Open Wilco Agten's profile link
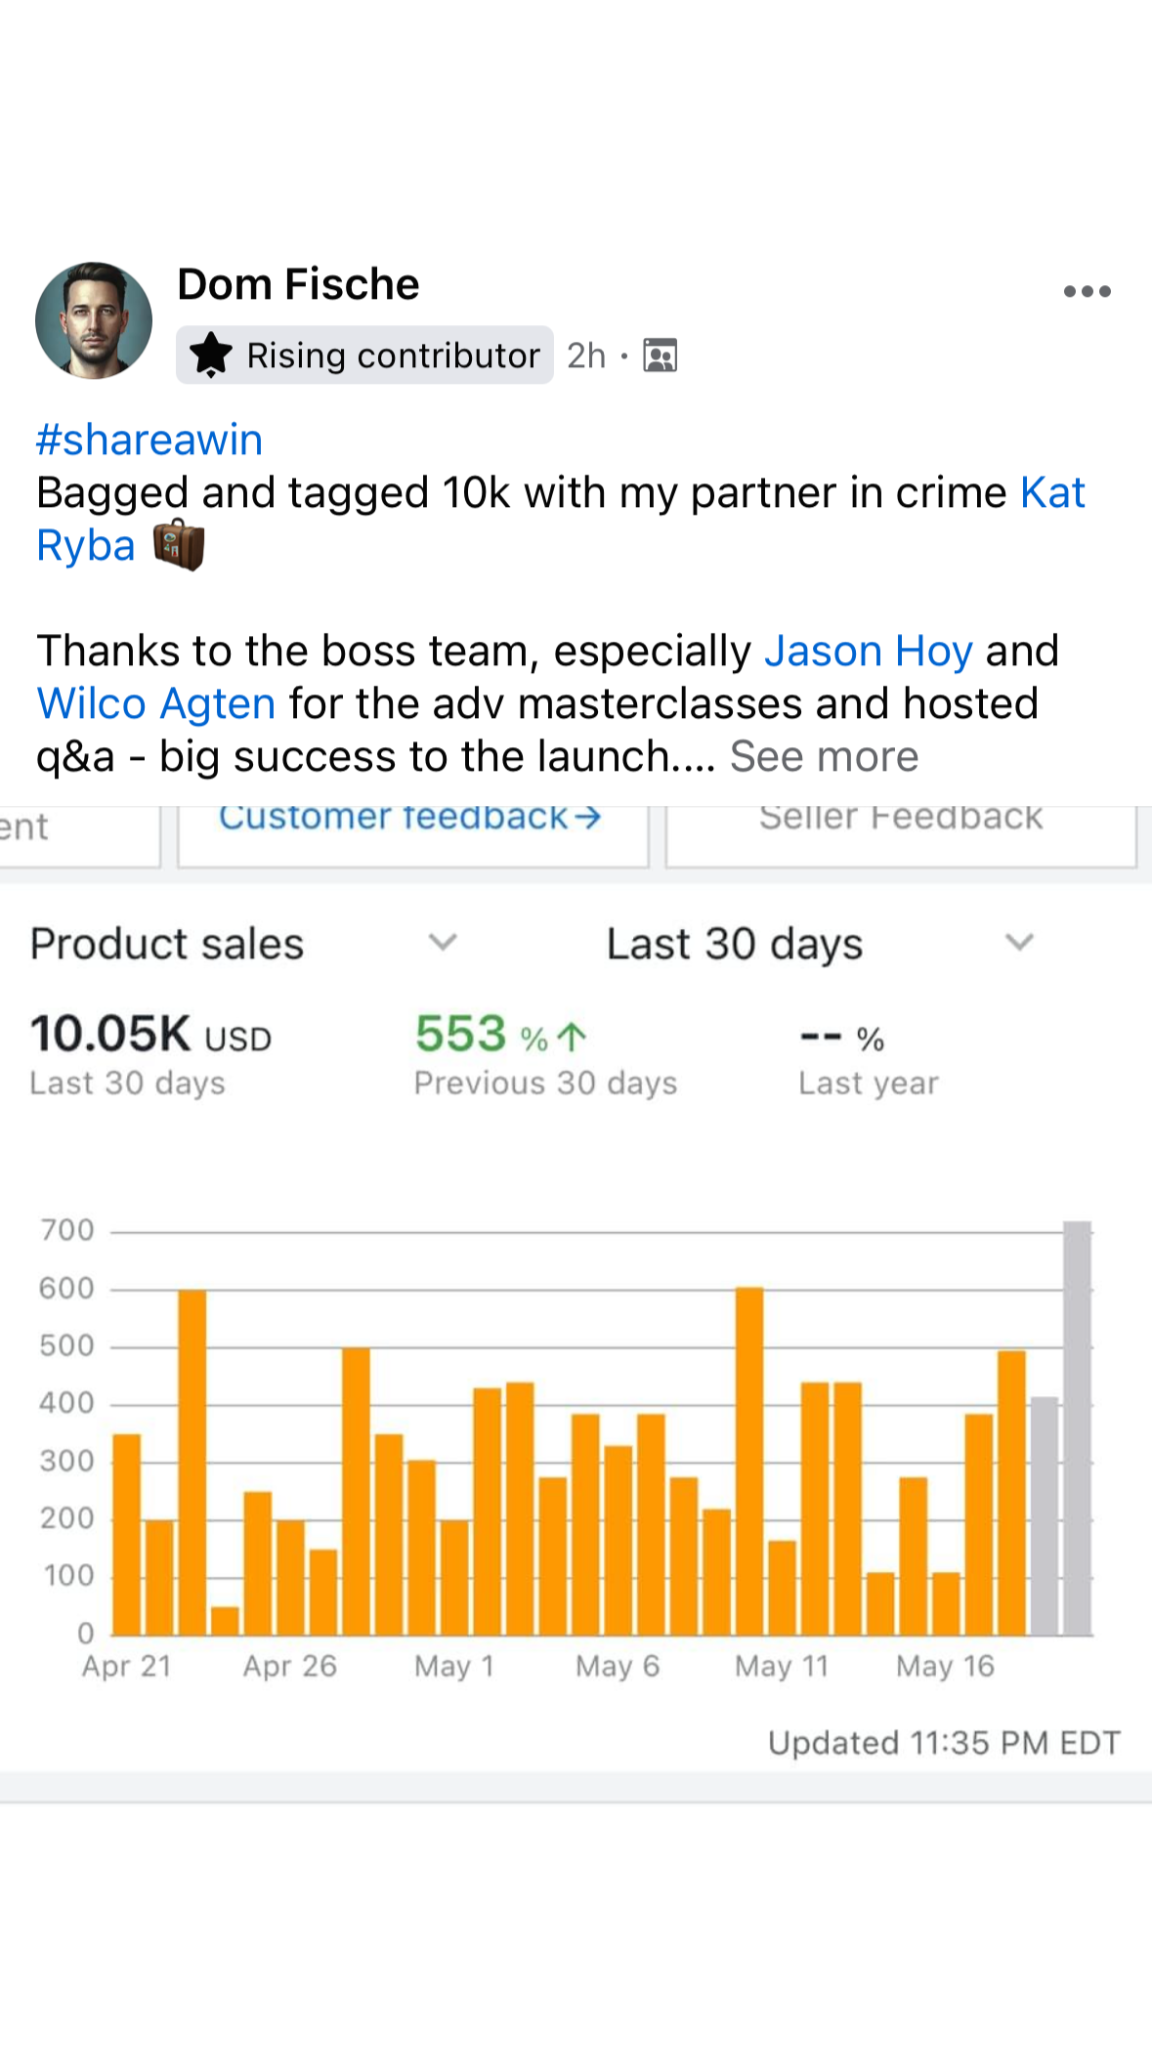The height and width of the screenshot is (2048, 1152). click(156, 704)
